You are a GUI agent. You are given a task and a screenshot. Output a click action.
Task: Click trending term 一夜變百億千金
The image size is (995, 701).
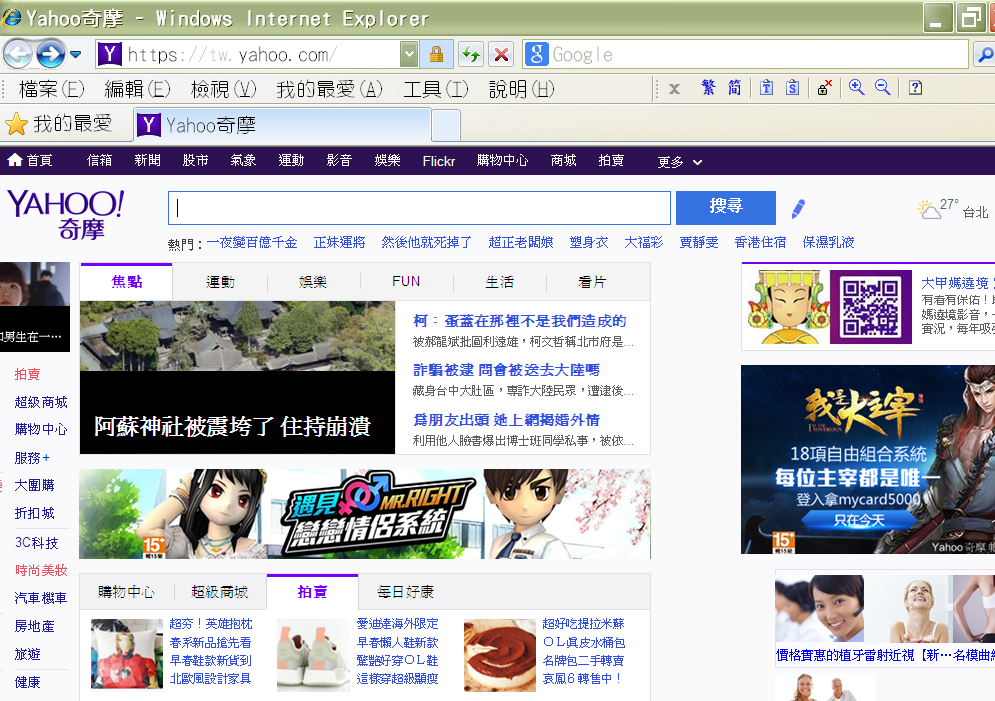pos(251,242)
